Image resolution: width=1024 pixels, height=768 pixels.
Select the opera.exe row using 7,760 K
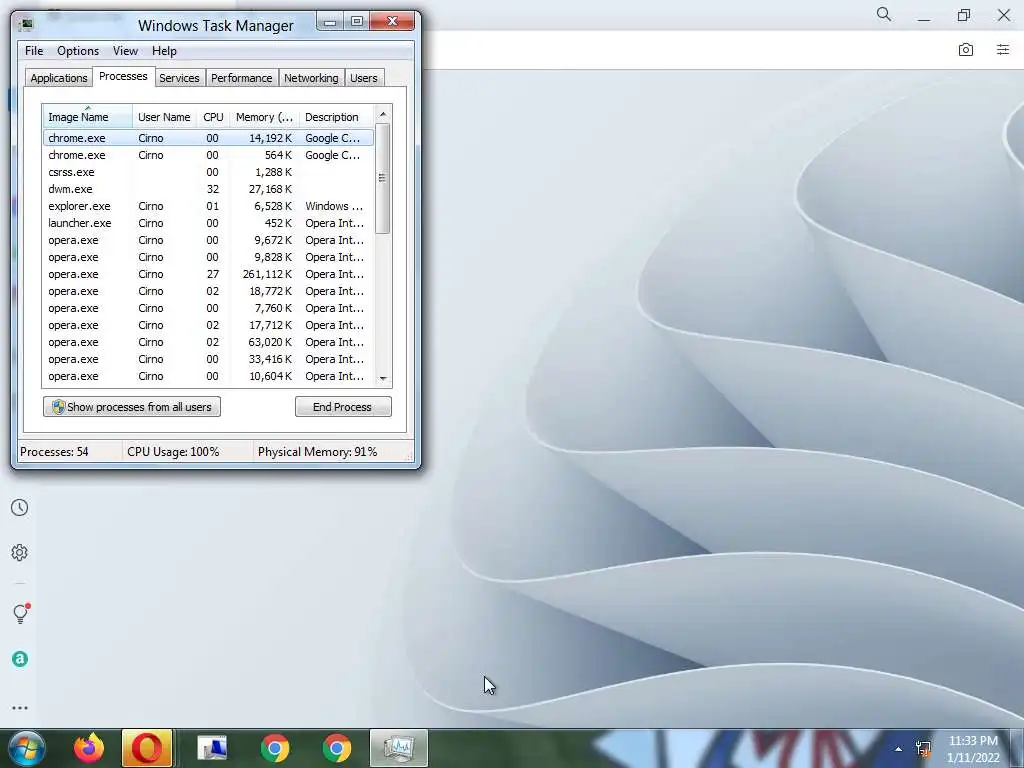[x=208, y=308]
